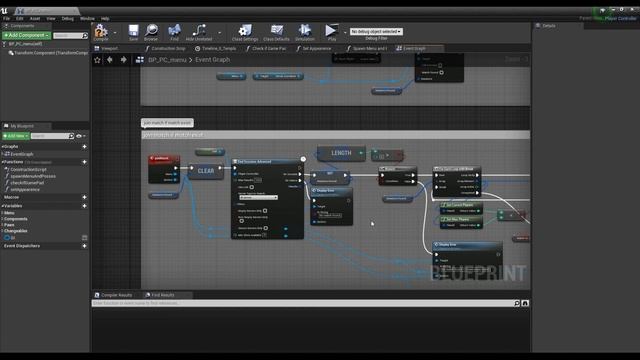Click the Play toolbar button
The width and height of the screenshot is (640, 360).
(331, 32)
